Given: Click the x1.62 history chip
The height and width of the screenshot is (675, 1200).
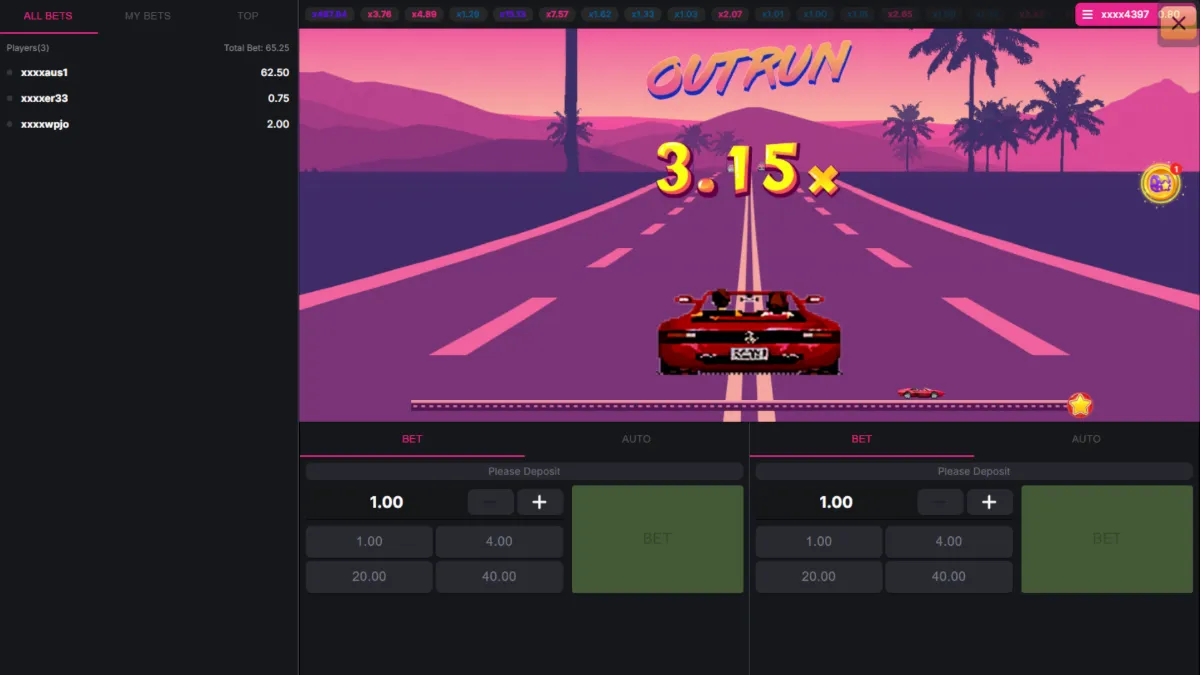Looking at the screenshot, I should (x=600, y=14).
